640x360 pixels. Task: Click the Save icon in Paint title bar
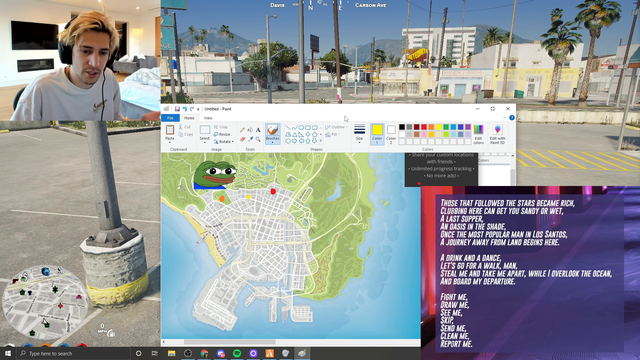[x=177, y=109]
